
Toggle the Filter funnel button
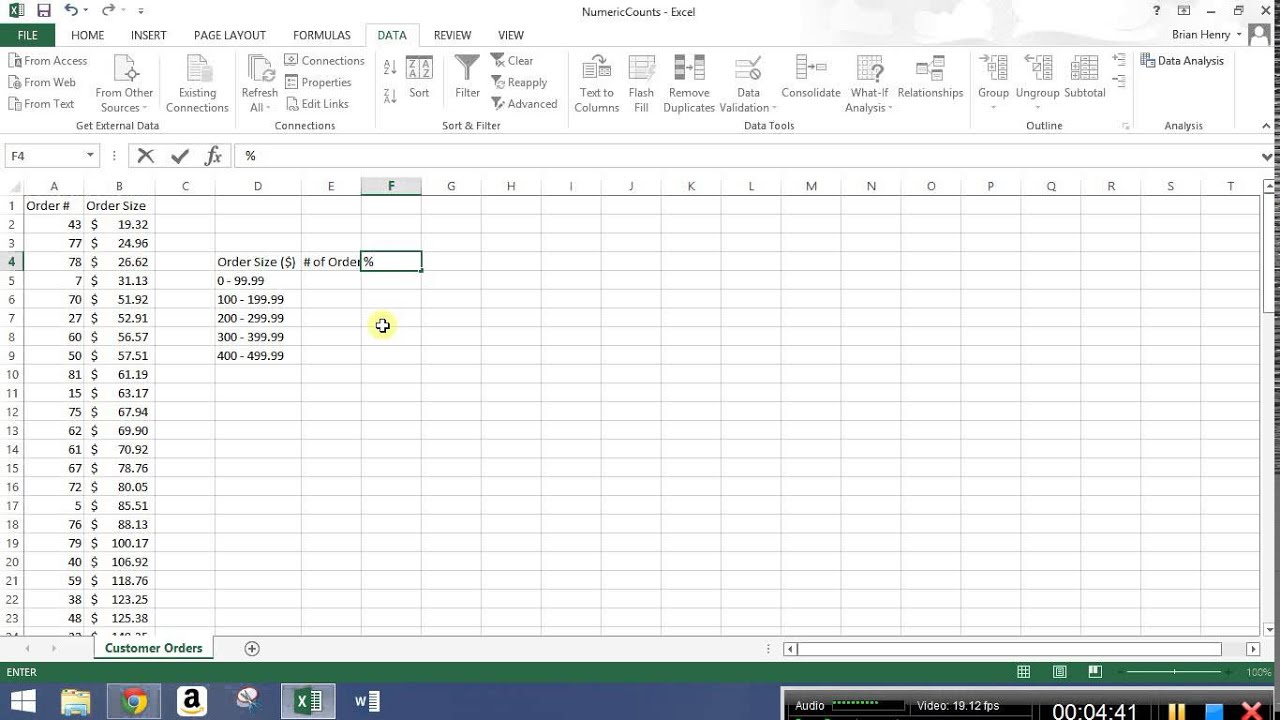click(x=467, y=78)
